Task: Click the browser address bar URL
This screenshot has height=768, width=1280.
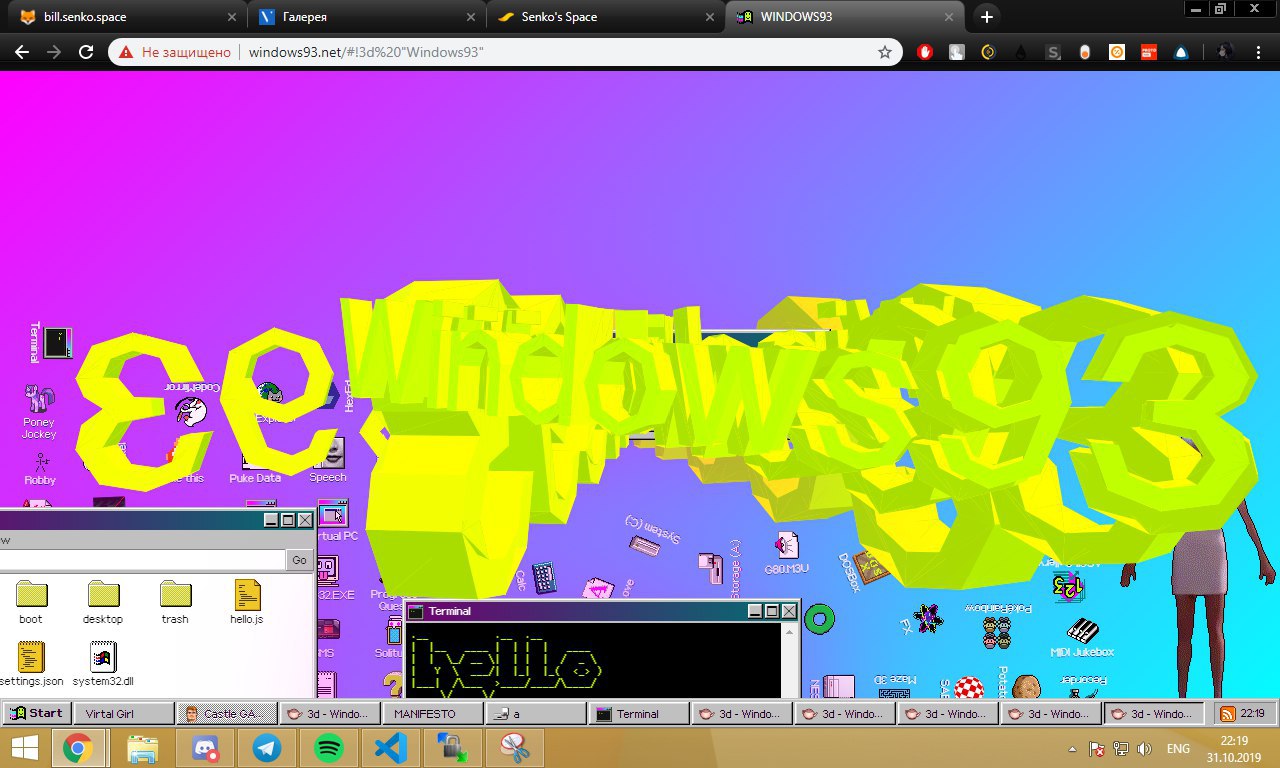Action: click(x=366, y=52)
